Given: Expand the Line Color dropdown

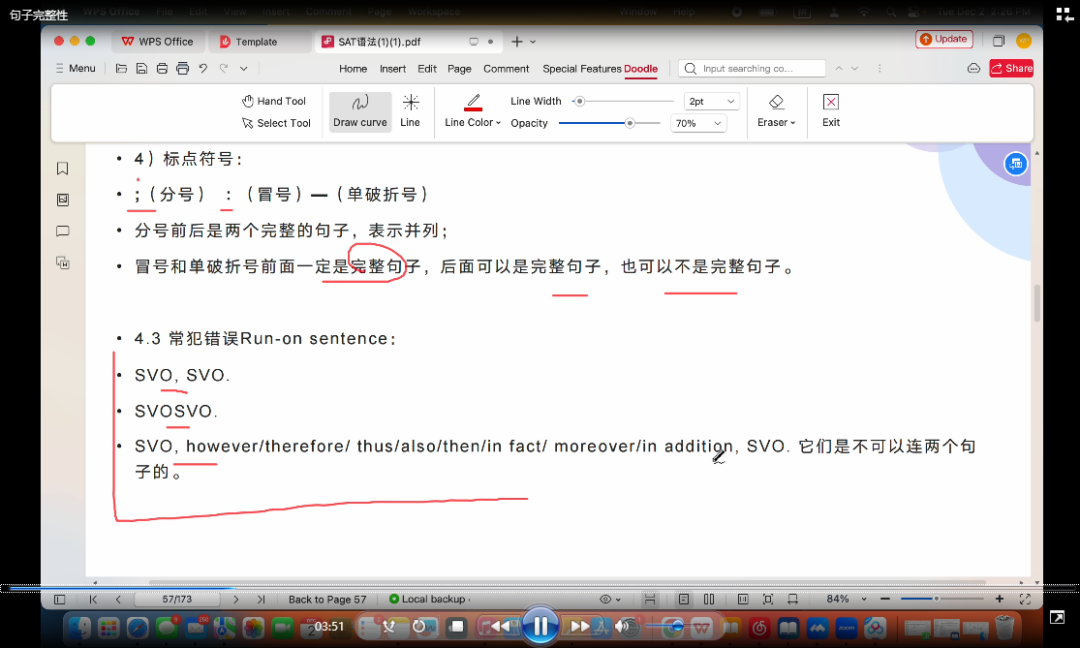Looking at the screenshot, I should (473, 122).
